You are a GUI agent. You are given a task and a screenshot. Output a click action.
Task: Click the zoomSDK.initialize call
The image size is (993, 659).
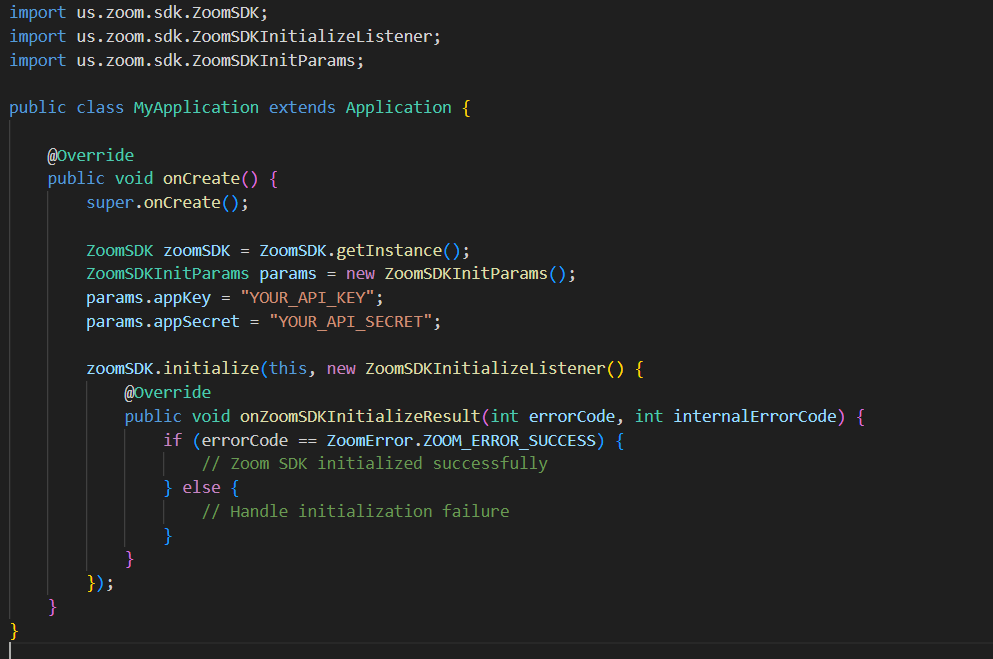coord(172,369)
